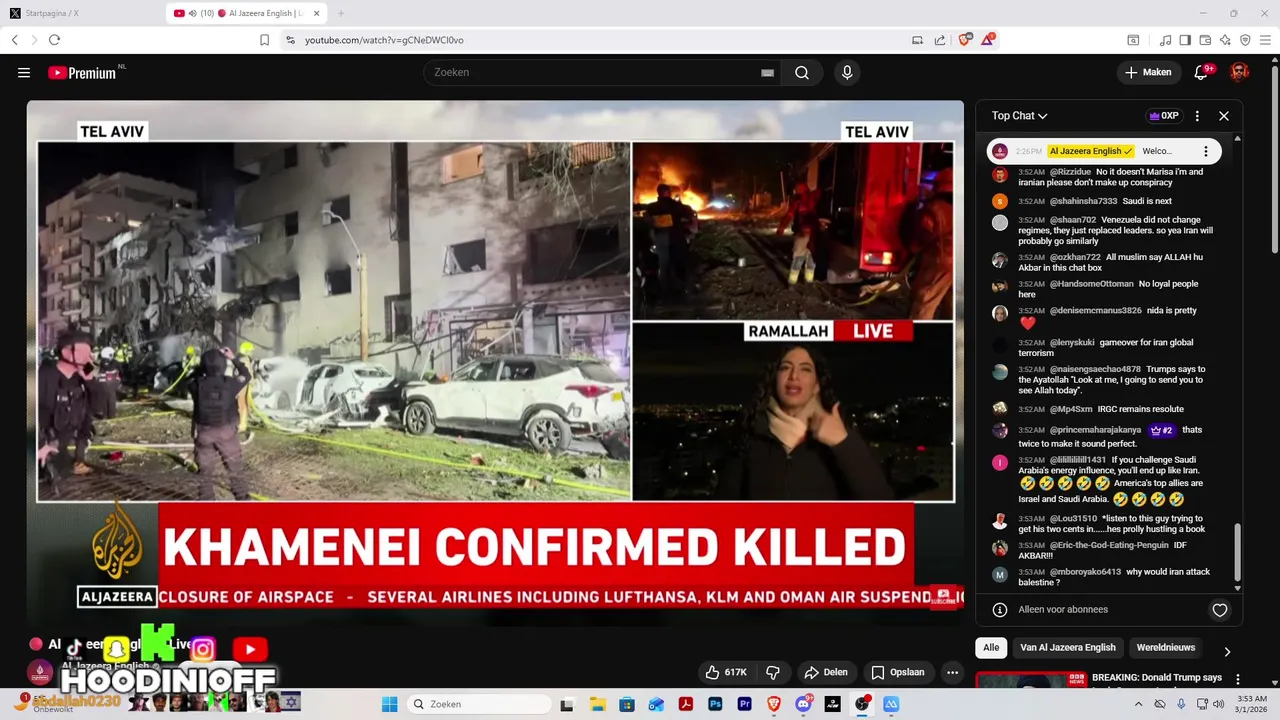This screenshot has height=720, width=1280.
Task: Open live chat options three dots
Action: (x=1197, y=116)
